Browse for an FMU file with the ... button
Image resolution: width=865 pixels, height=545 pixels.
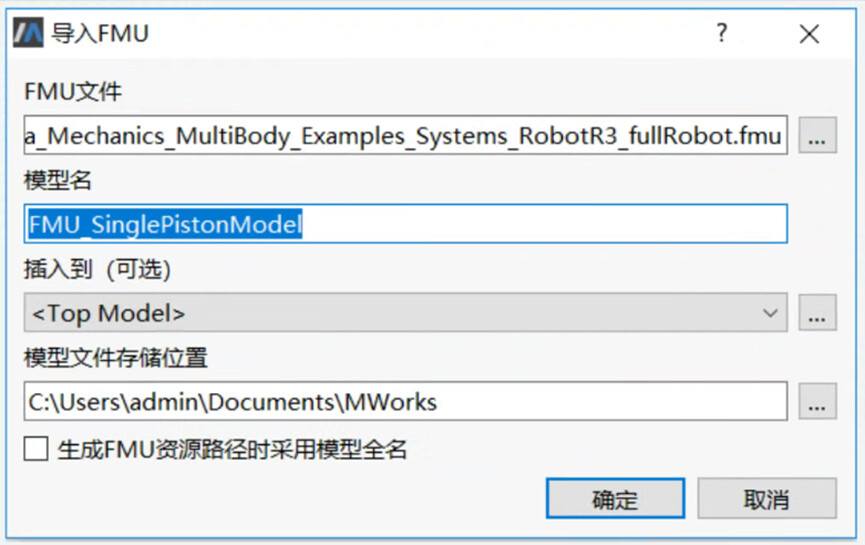[818, 135]
